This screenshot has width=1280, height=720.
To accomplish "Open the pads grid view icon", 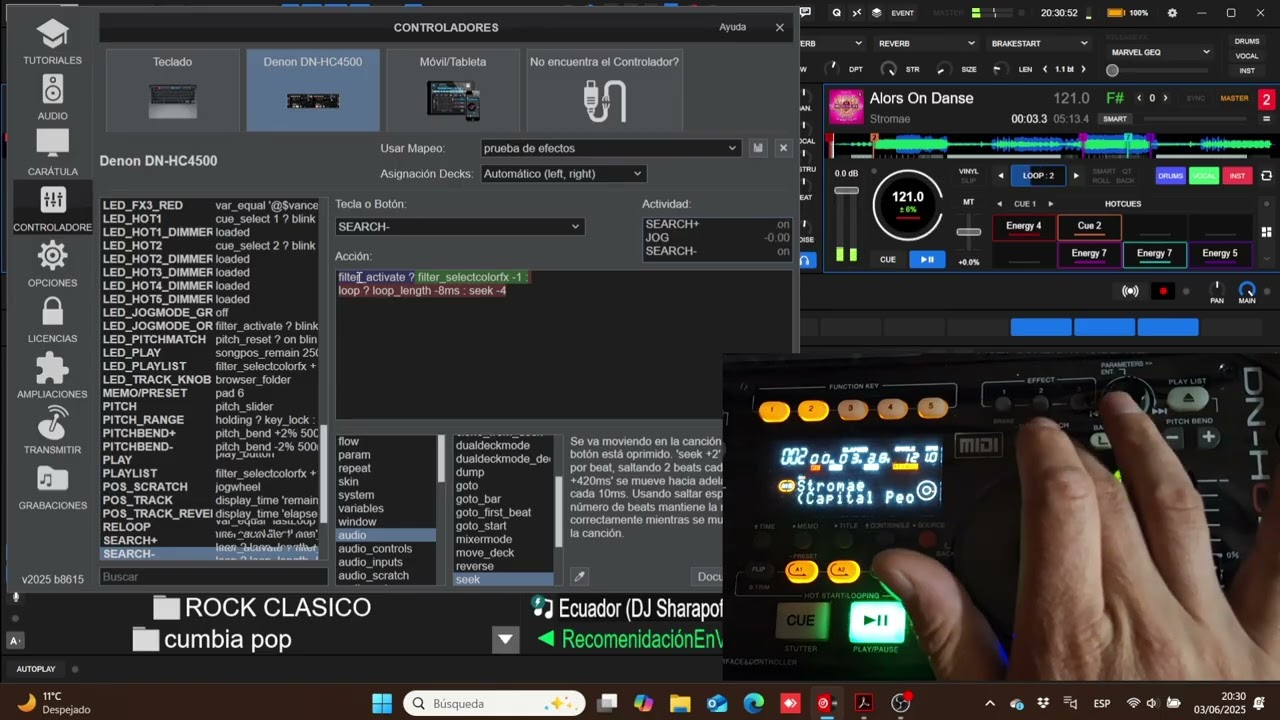I will 1267,232.
